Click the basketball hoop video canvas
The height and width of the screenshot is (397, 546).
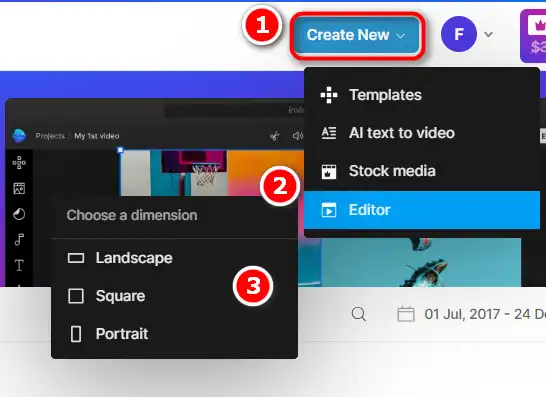[x=212, y=173]
